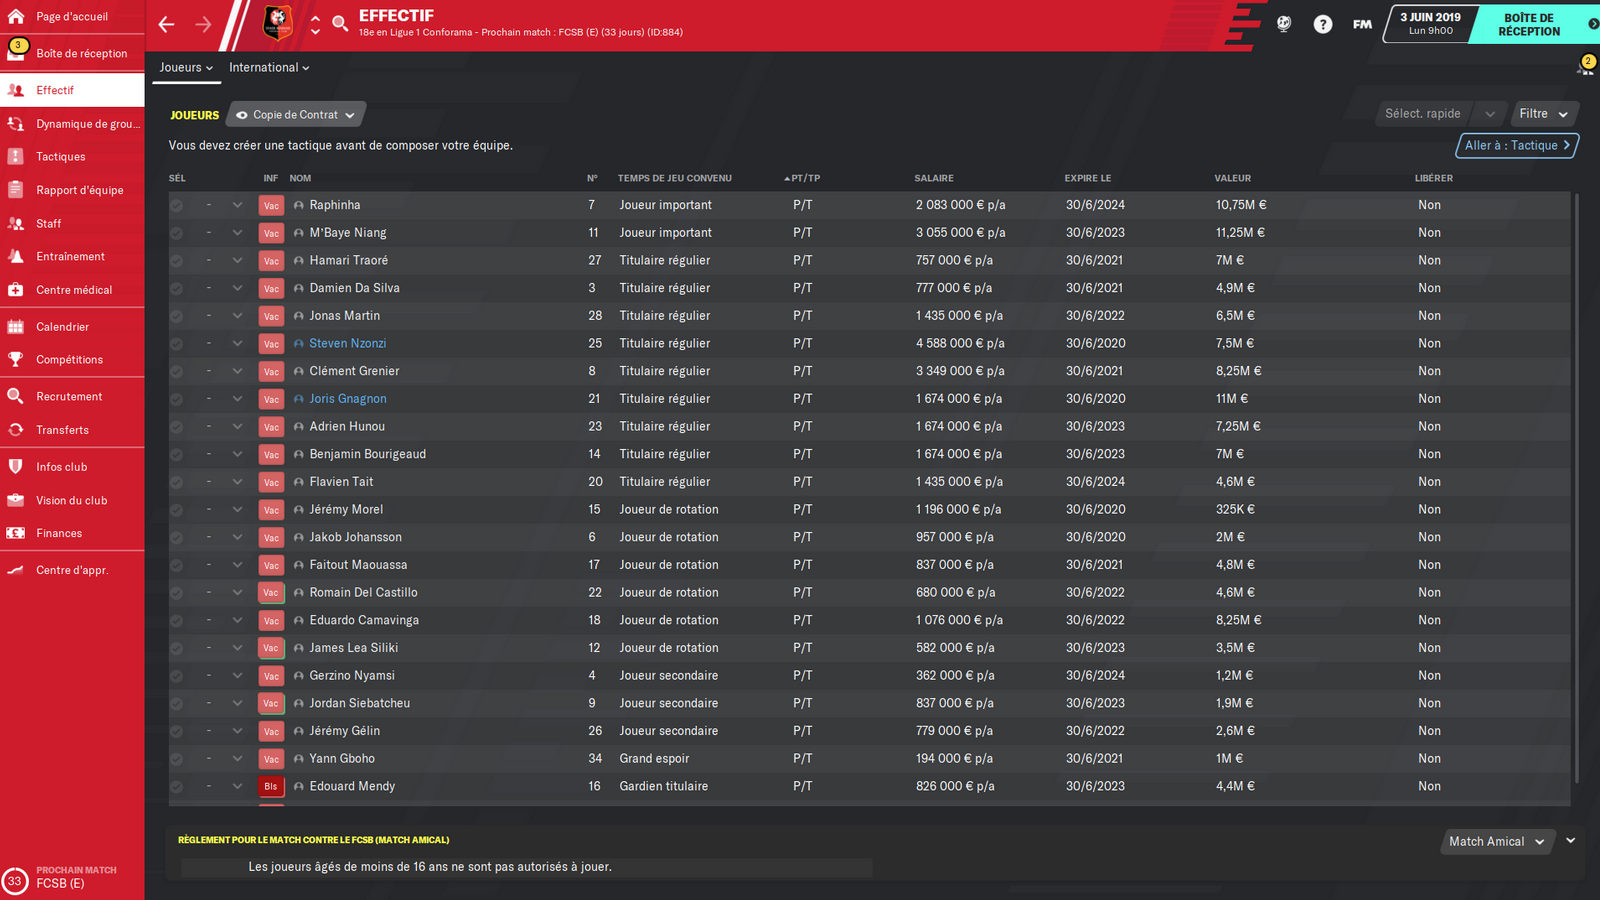This screenshot has height=900, width=1600.
Task: Toggle selection circle for Edouard Mendy
Action: pos(176,787)
